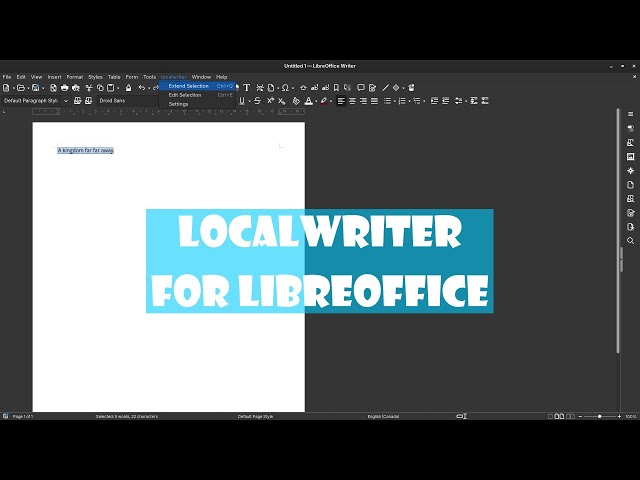
Task: Apply the font color A swatch
Action: (309, 101)
